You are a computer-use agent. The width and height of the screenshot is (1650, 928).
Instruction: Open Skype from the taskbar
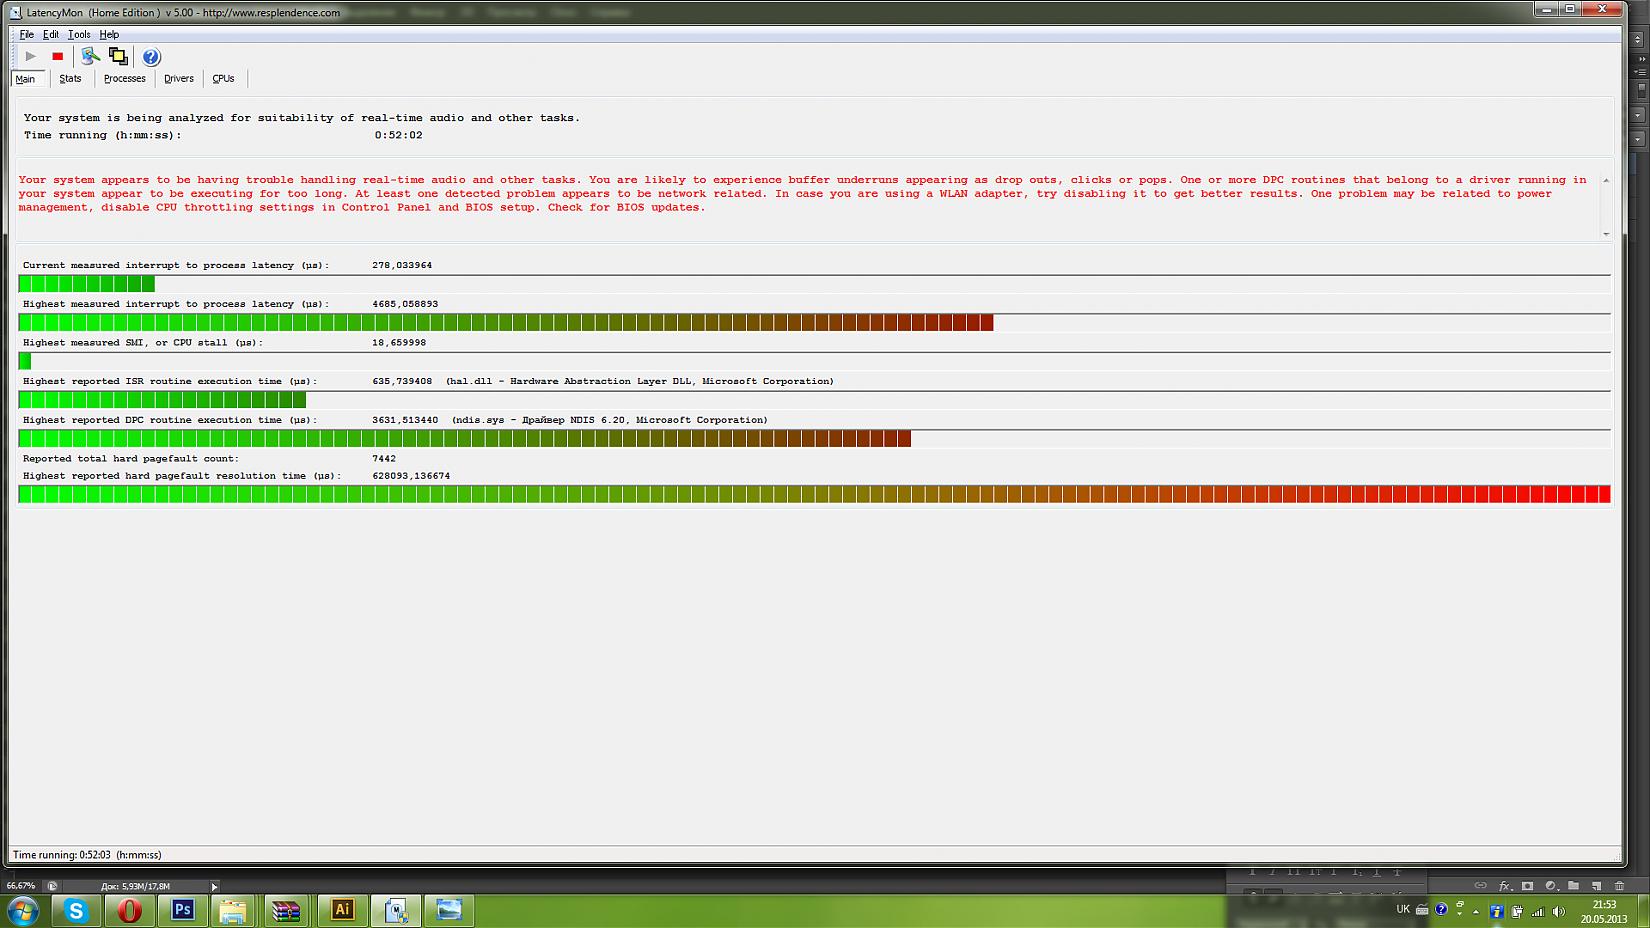[x=76, y=910]
